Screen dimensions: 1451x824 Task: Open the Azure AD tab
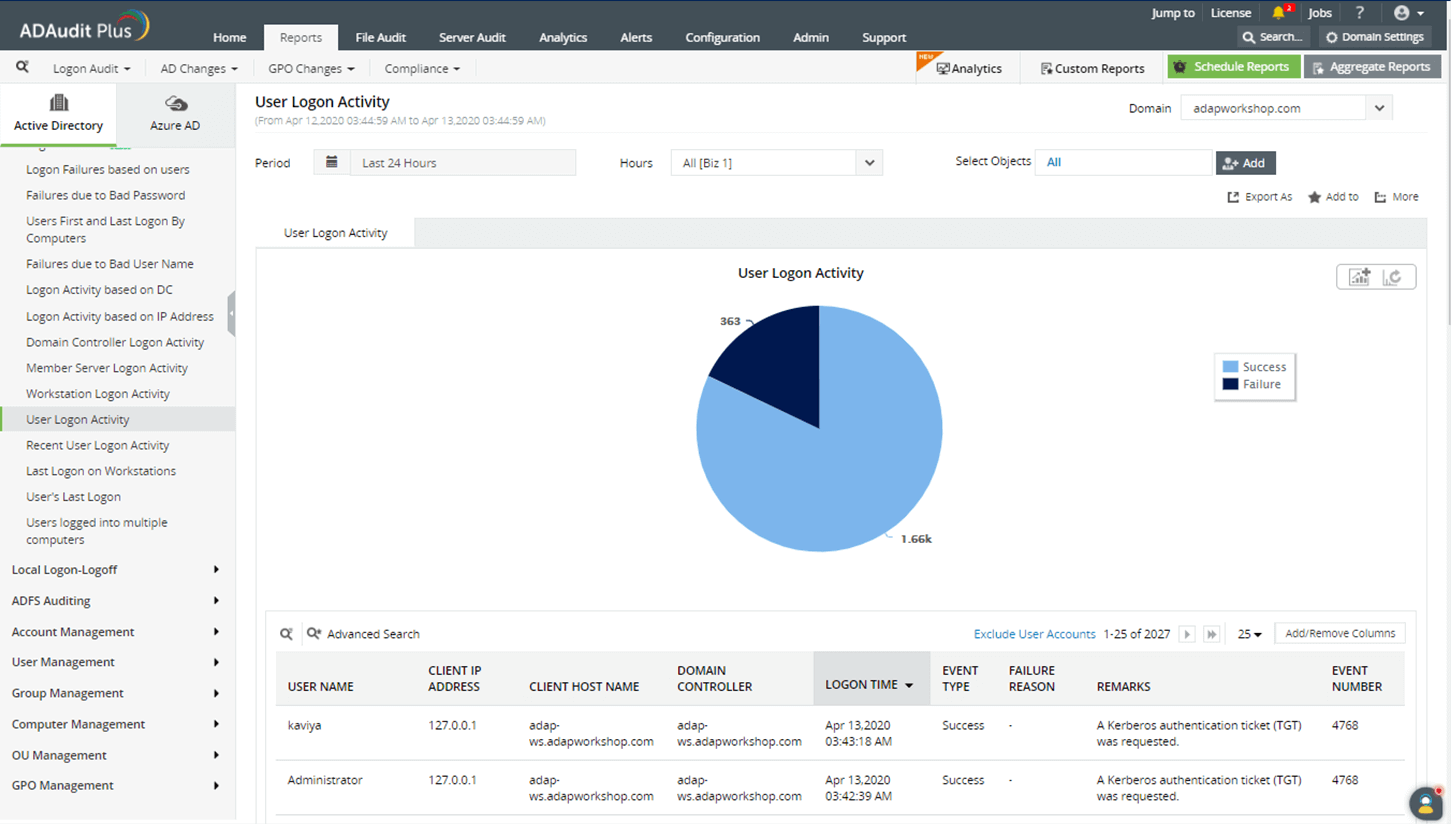pos(175,114)
